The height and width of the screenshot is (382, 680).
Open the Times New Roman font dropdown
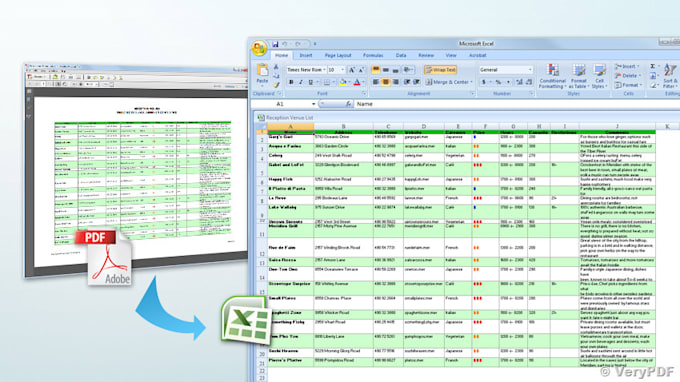[x=324, y=70]
